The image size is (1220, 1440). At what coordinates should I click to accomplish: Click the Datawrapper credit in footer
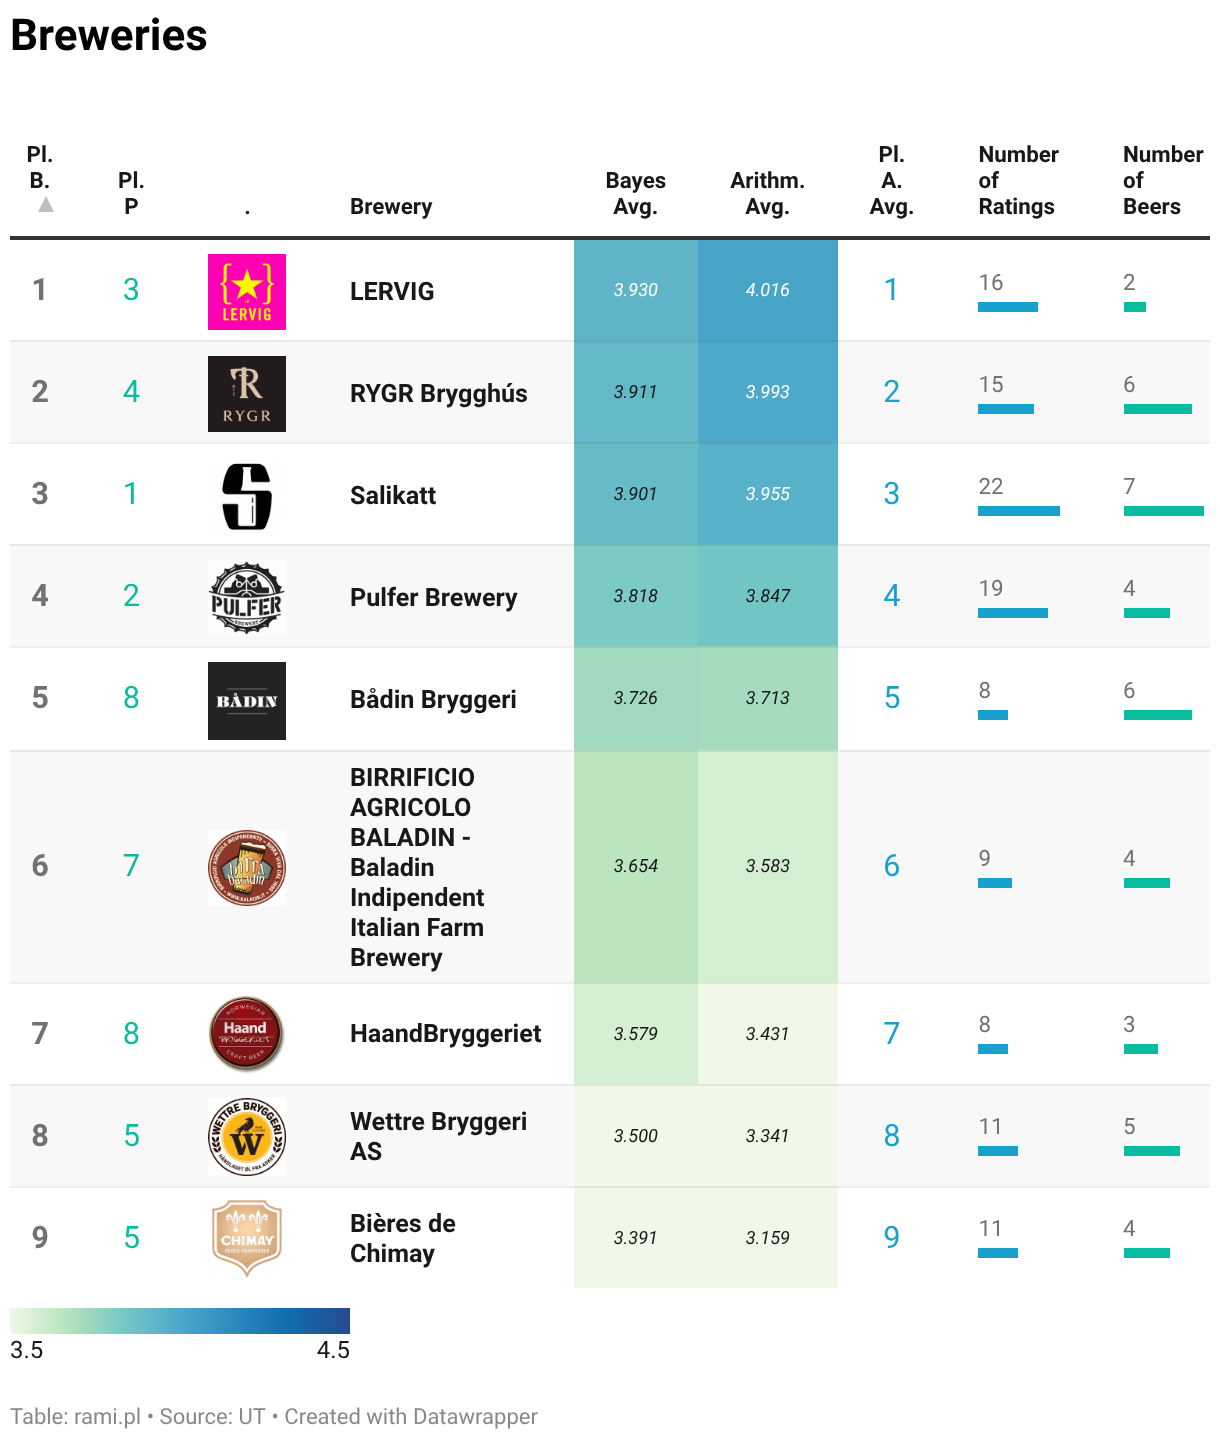(x=411, y=1416)
